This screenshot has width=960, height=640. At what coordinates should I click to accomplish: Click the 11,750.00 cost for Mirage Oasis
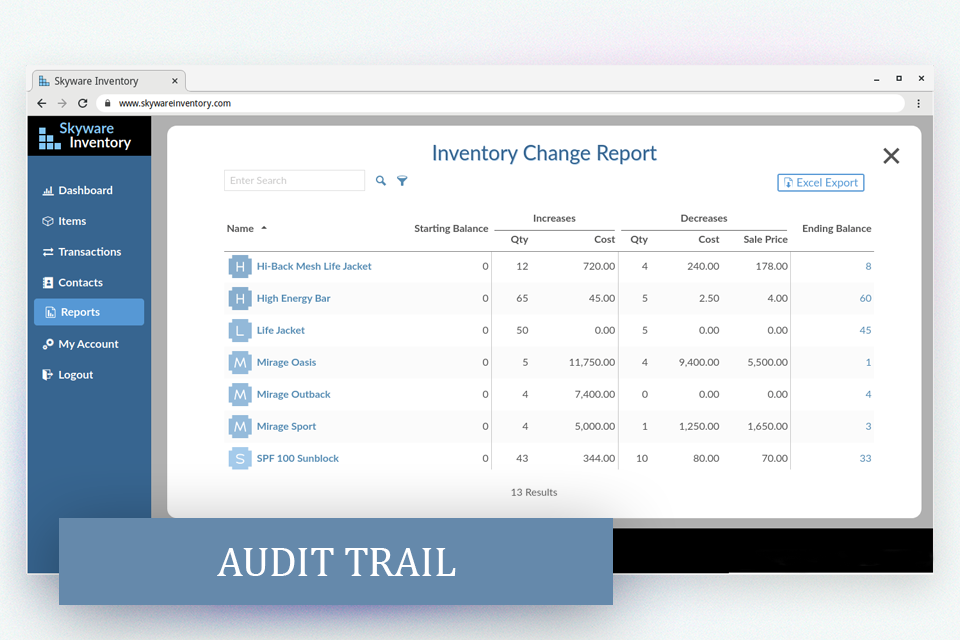click(x=592, y=362)
